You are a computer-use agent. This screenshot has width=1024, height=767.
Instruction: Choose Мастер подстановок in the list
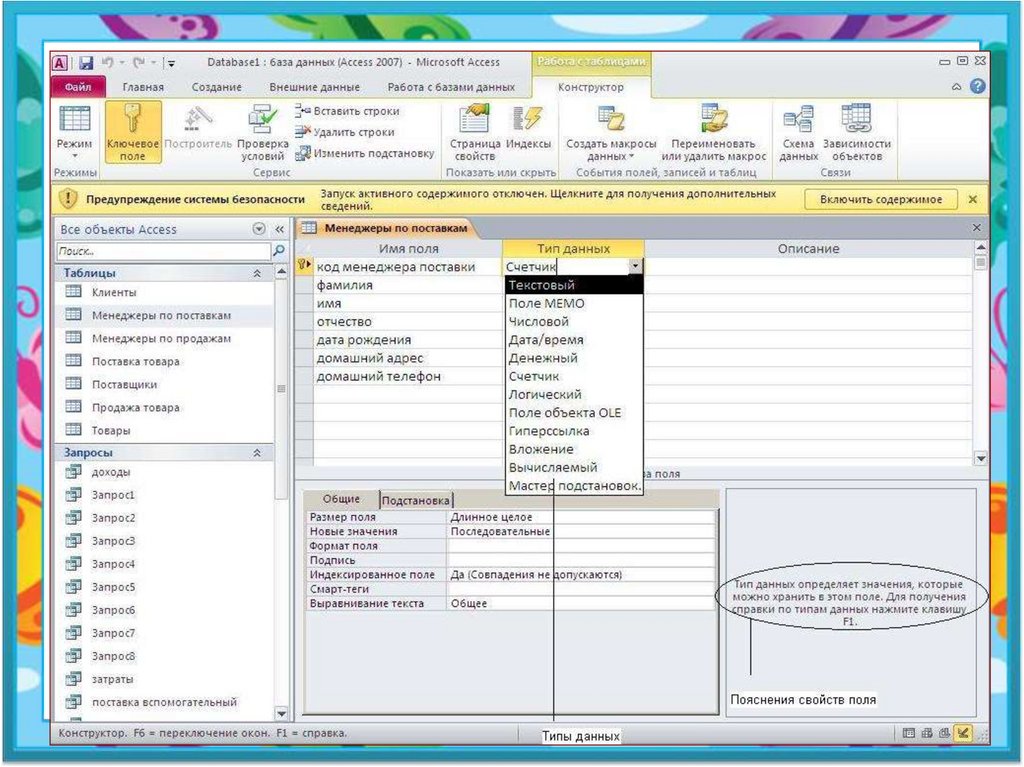(x=574, y=485)
